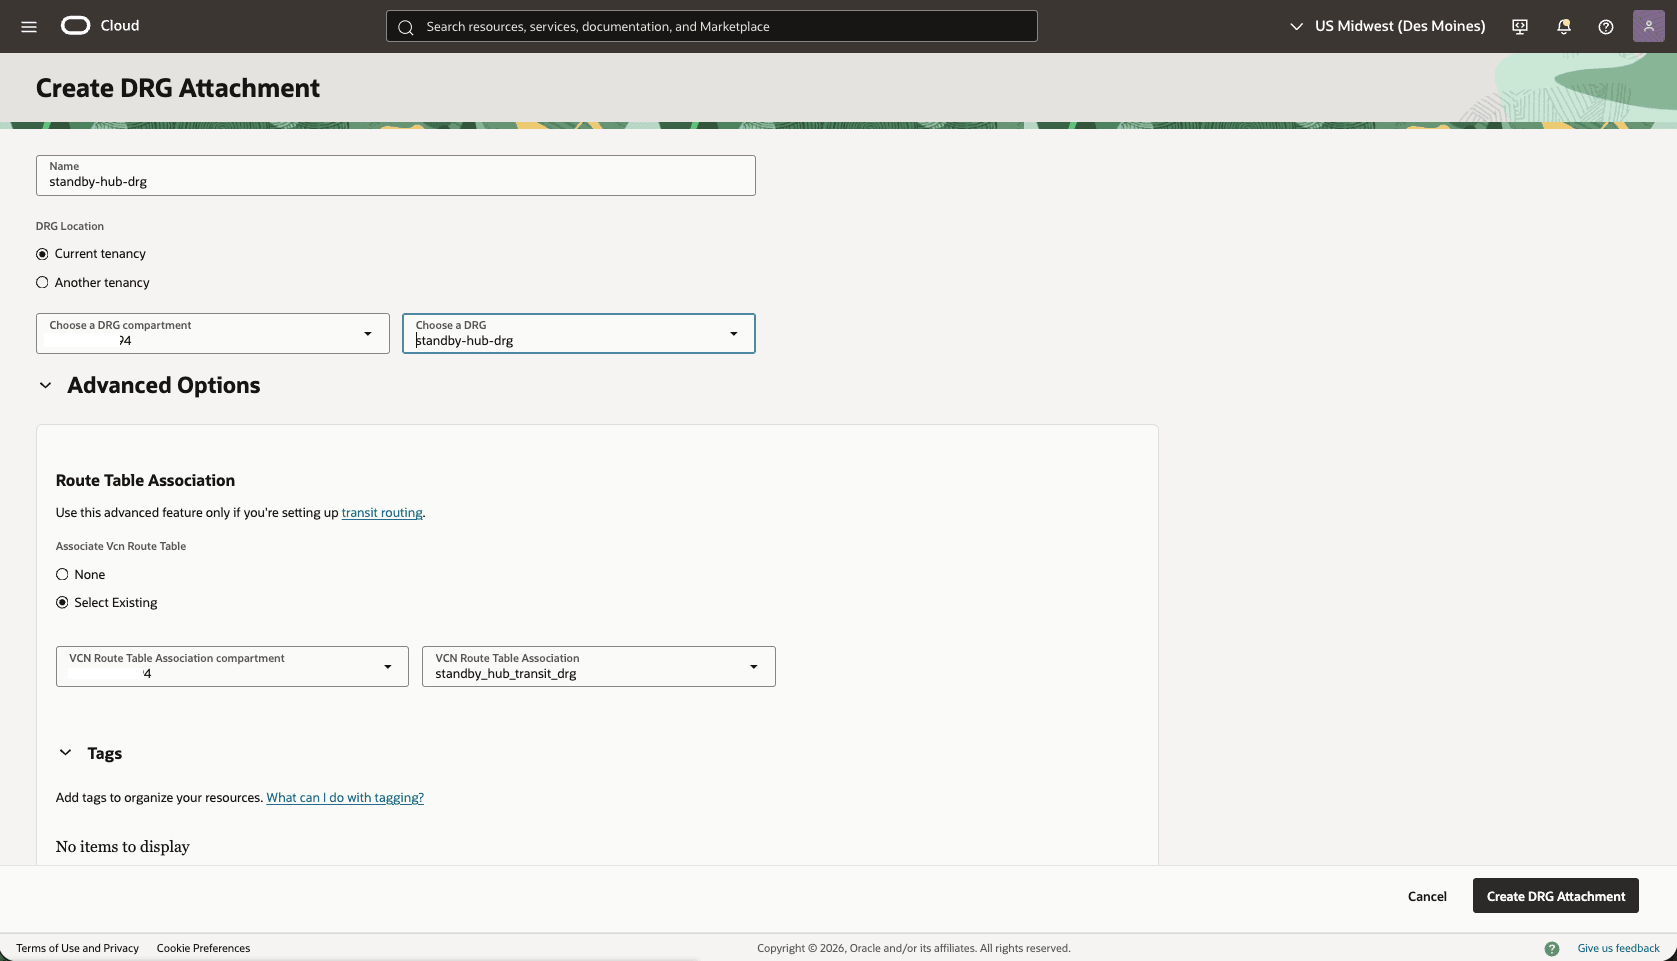Collapse the Tags section

(x=65, y=753)
